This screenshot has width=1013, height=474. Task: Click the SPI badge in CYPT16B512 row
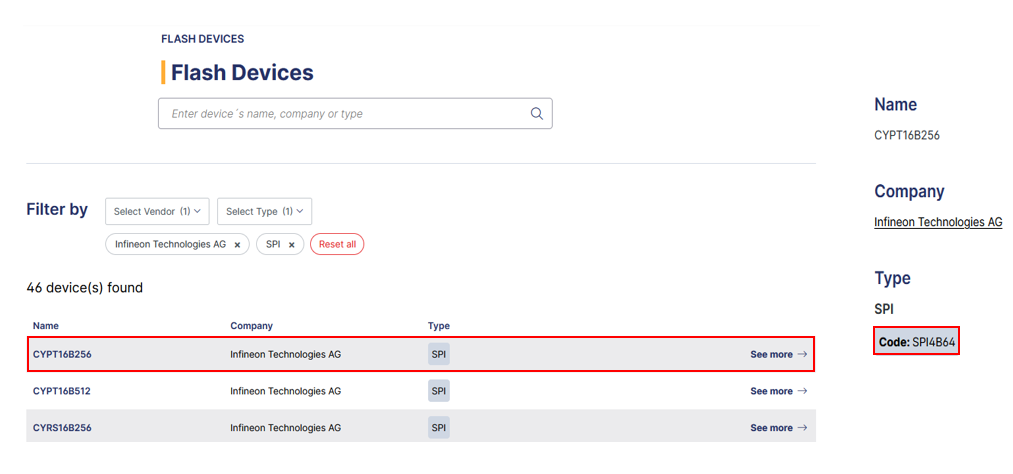[438, 391]
